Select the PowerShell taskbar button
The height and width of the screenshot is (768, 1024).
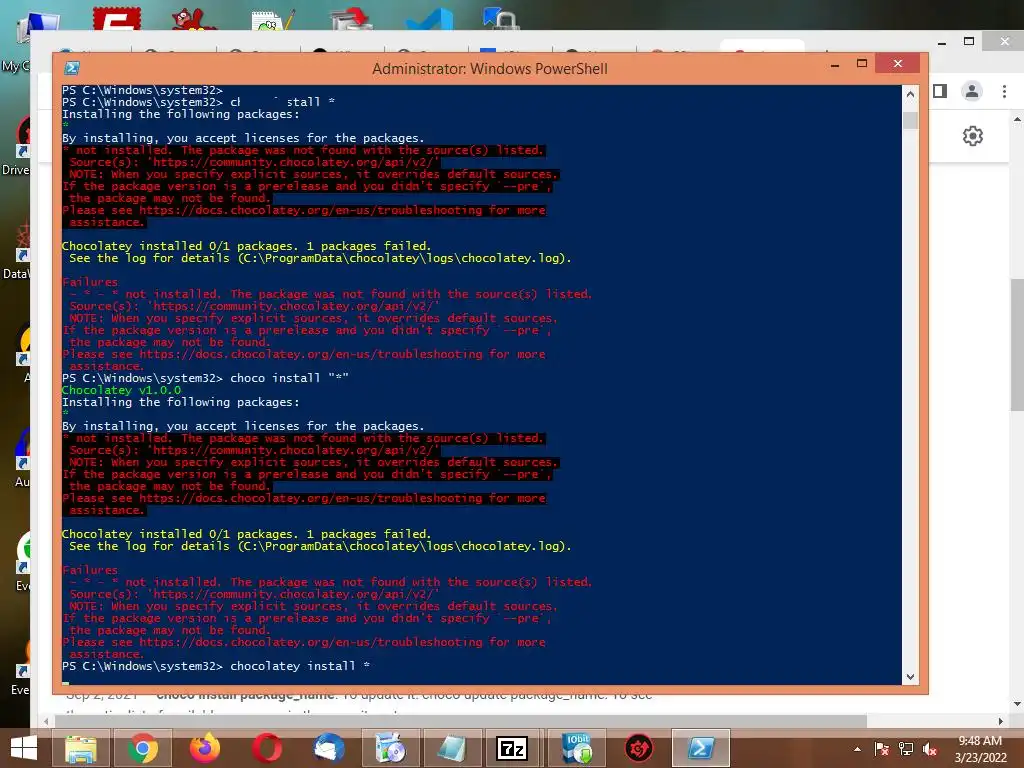point(701,748)
